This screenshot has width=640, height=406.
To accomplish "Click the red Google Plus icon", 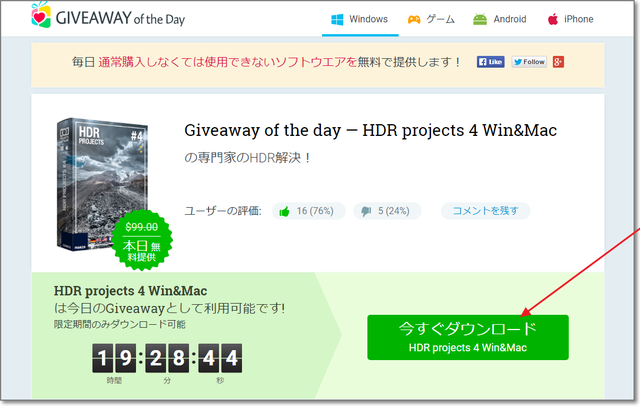I will [x=558, y=62].
